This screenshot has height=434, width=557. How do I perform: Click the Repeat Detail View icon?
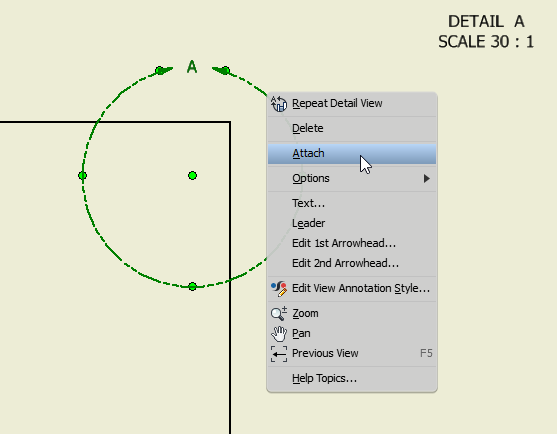pyautogui.click(x=279, y=104)
